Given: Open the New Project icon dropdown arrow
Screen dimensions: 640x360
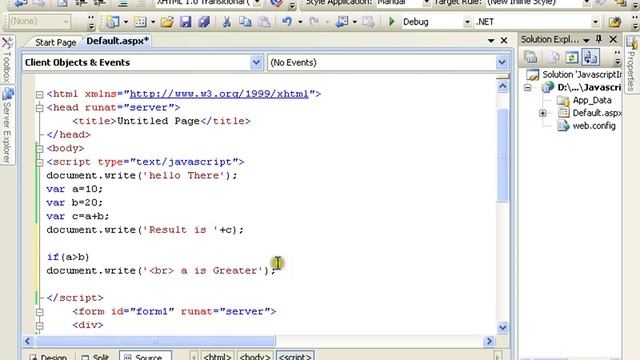Looking at the screenshot, I should (x=126, y=22).
